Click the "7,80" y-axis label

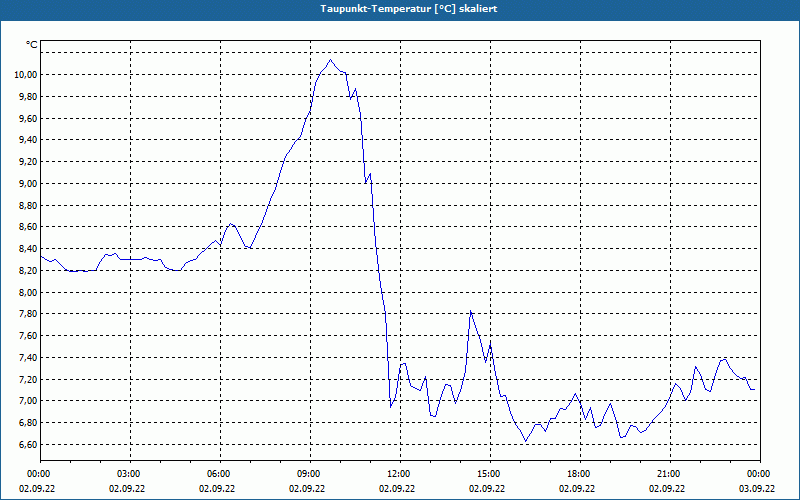[x=28, y=314]
